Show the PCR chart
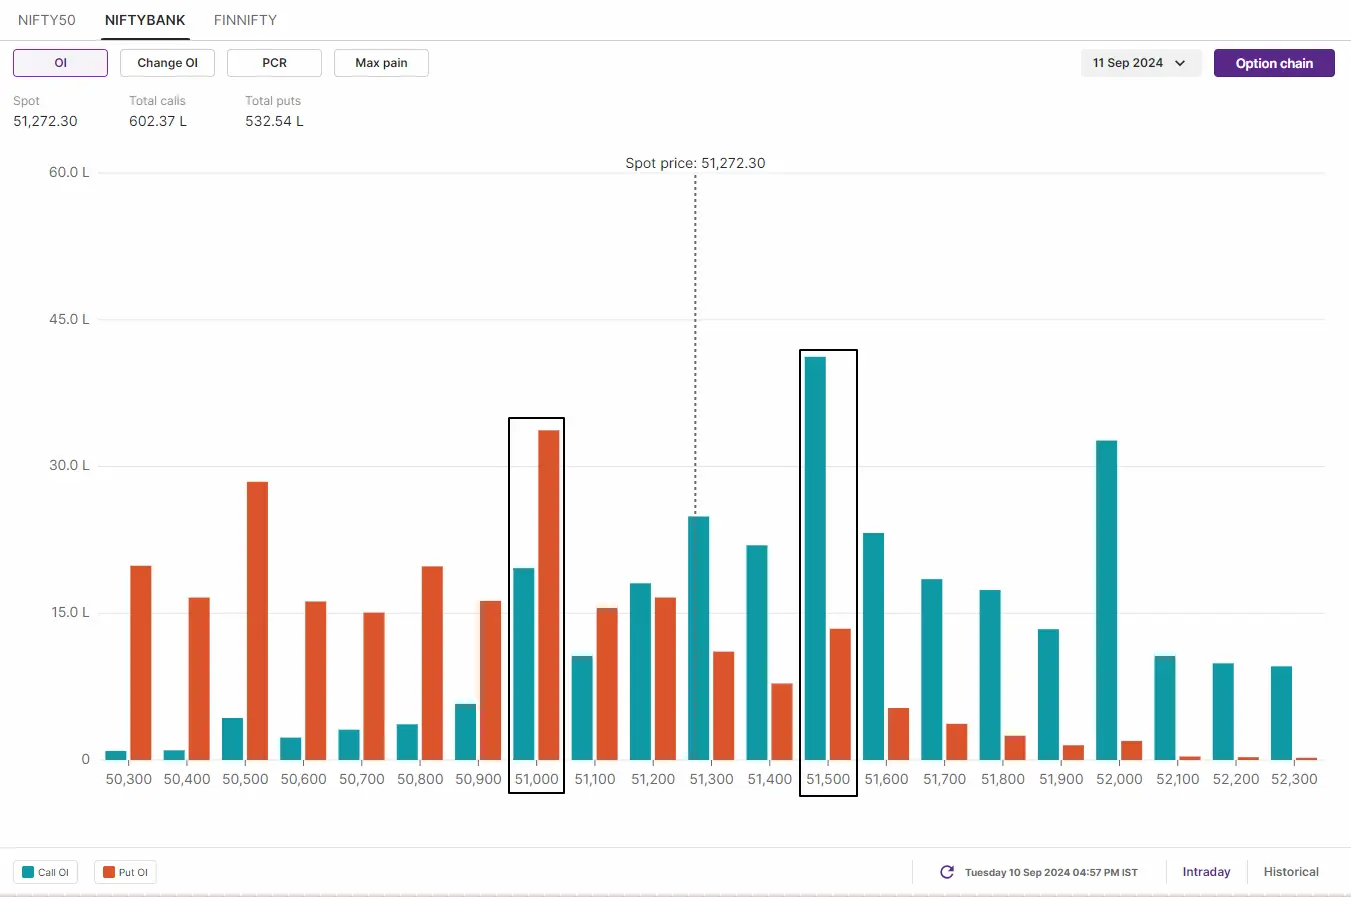Screen dimensions: 1351x897 (x=274, y=63)
